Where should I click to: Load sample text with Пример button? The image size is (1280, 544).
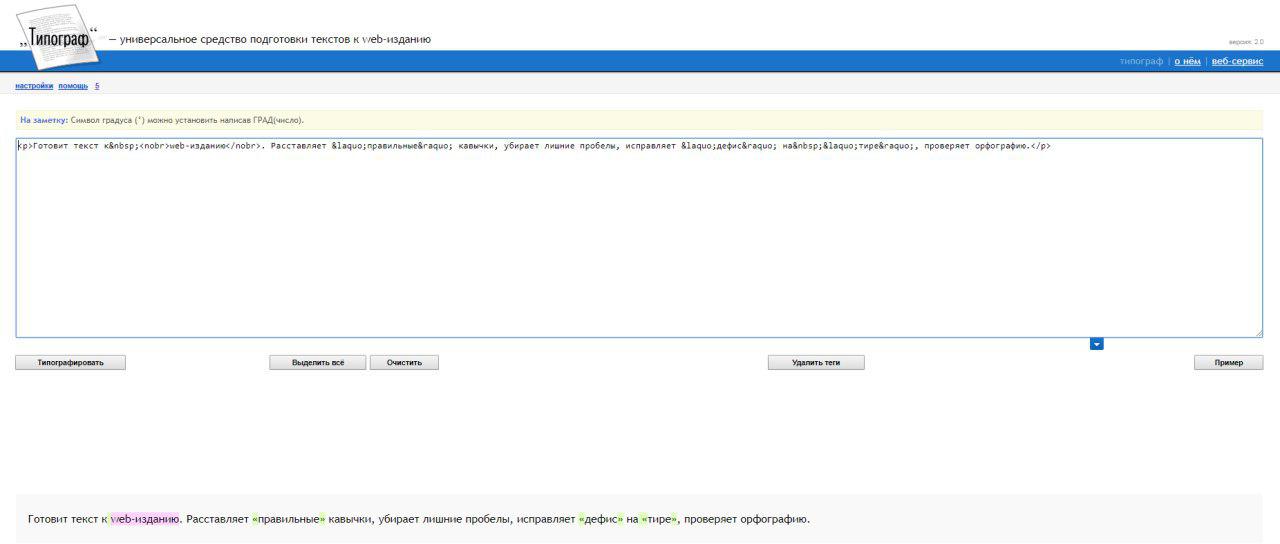[x=1228, y=362]
